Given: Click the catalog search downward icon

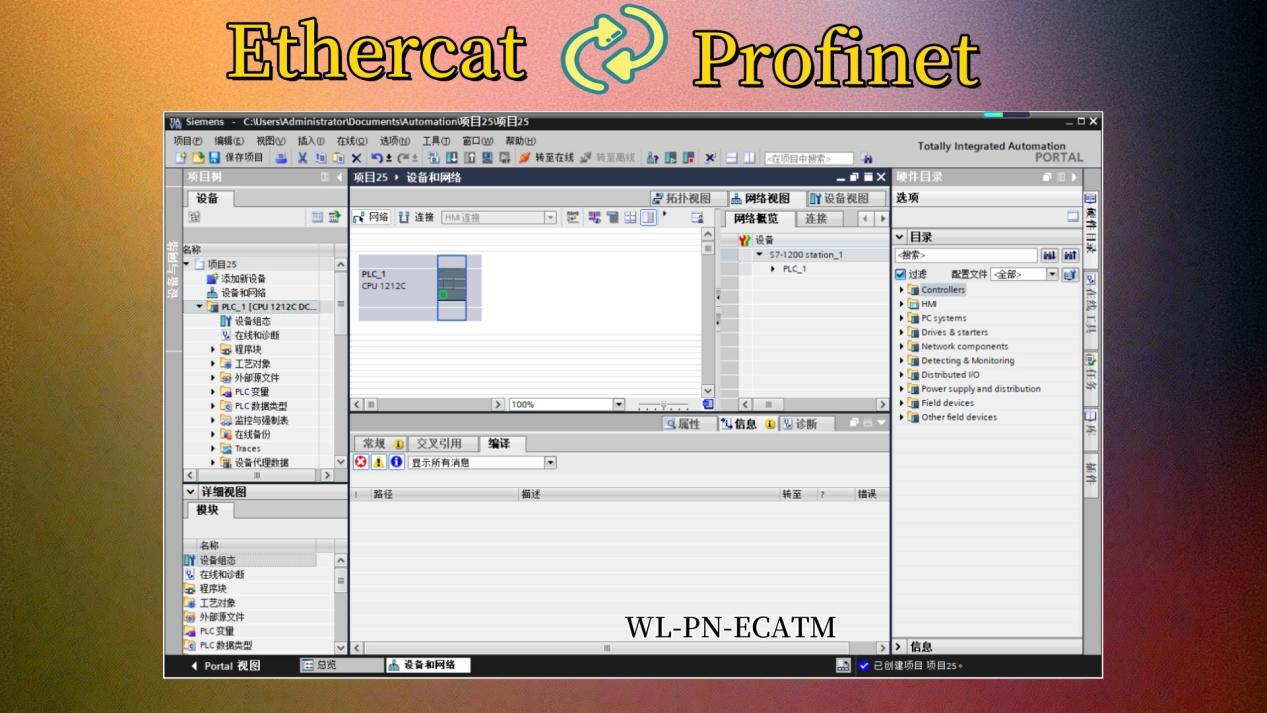Looking at the screenshot, I should [x=1049, y=255].
